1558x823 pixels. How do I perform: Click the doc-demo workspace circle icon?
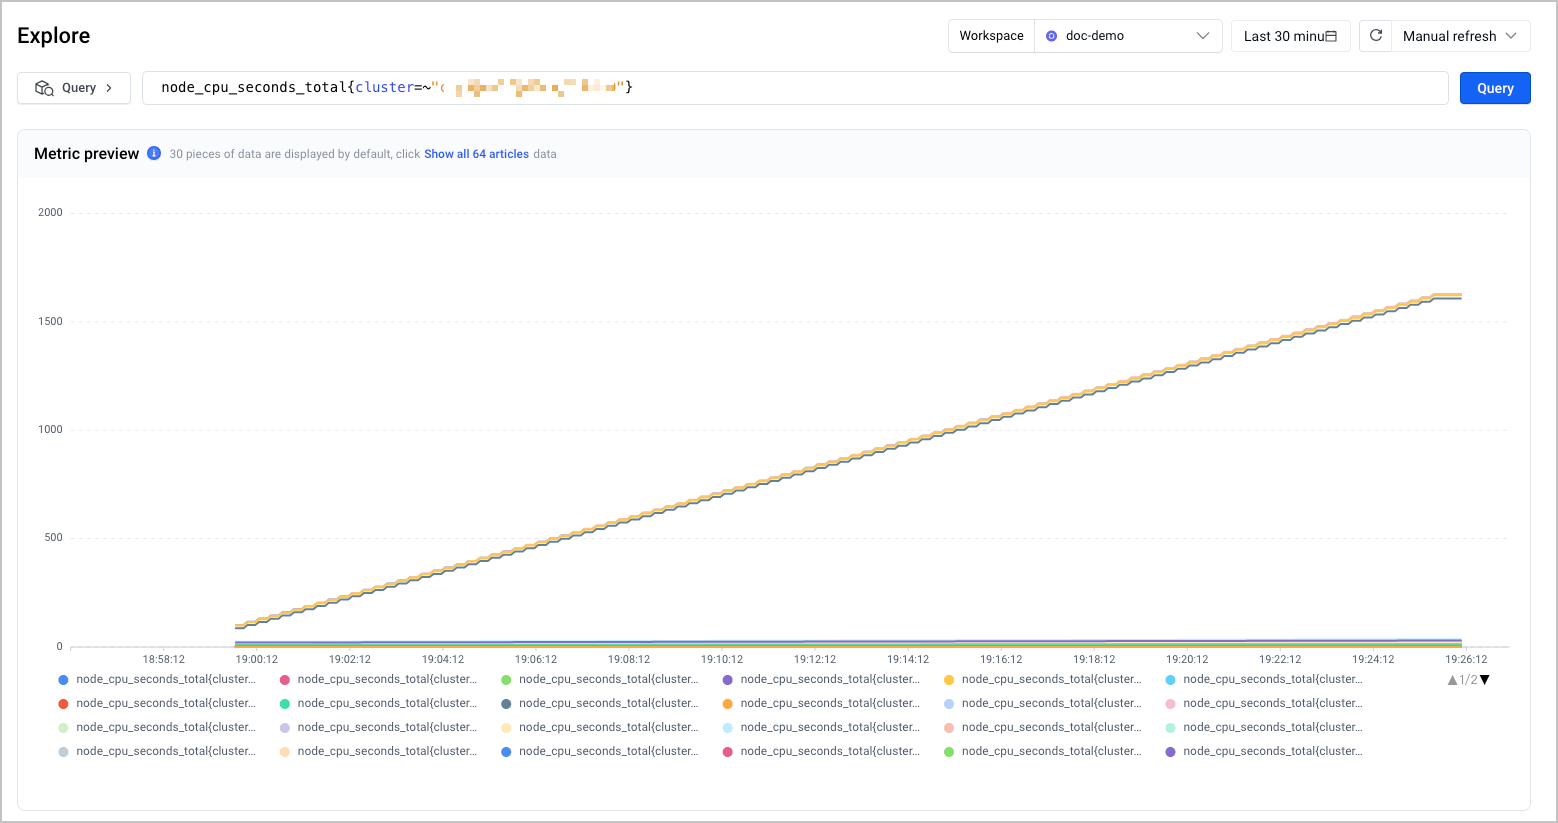pyautogui.click(x=1051, y=36)
